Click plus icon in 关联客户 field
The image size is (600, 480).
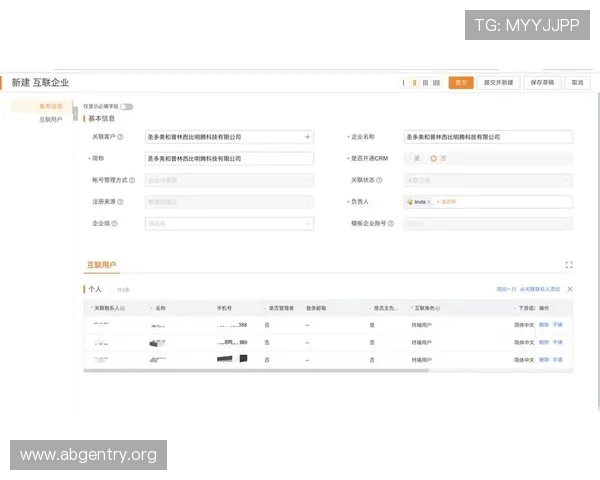(307, 137)
